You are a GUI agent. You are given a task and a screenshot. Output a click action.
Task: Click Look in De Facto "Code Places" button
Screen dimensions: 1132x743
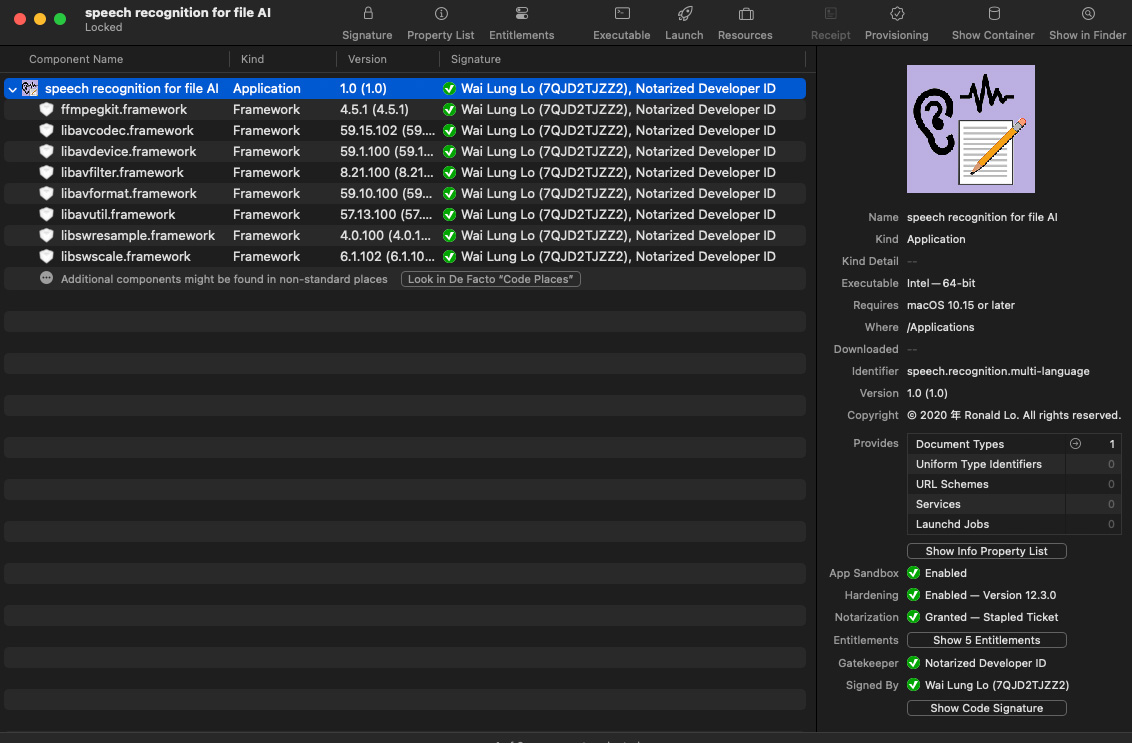tap(491, 279)
